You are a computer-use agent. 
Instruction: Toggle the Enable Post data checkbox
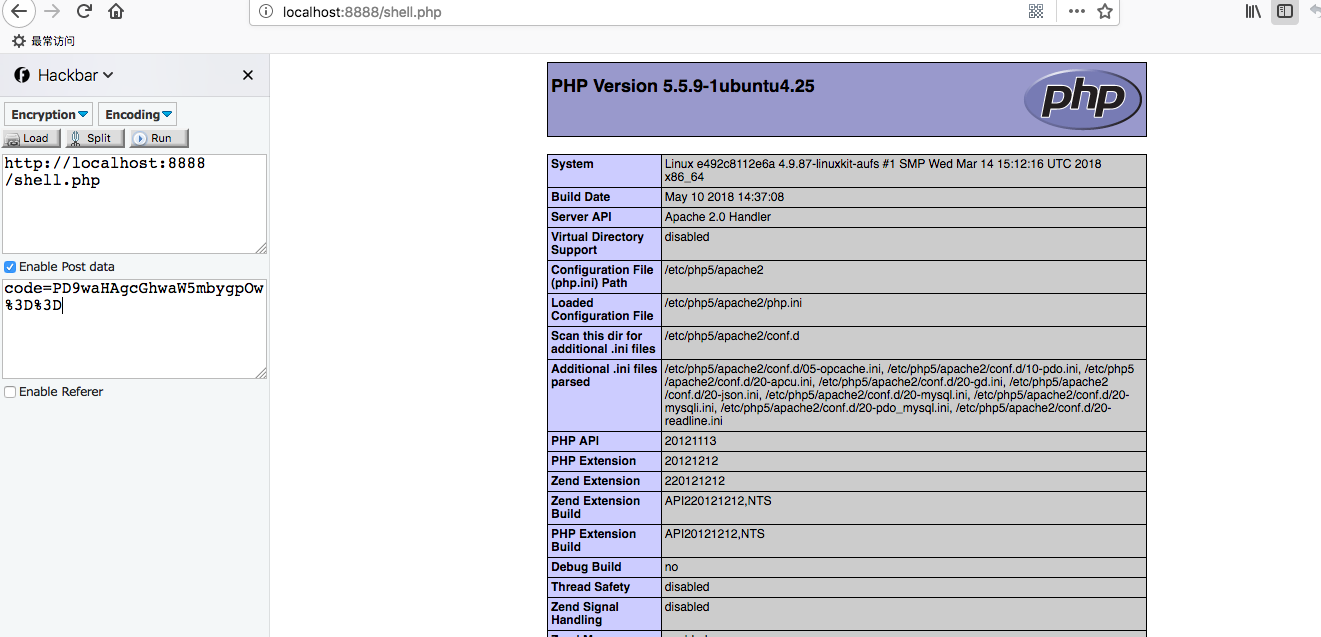pos(10,267)
